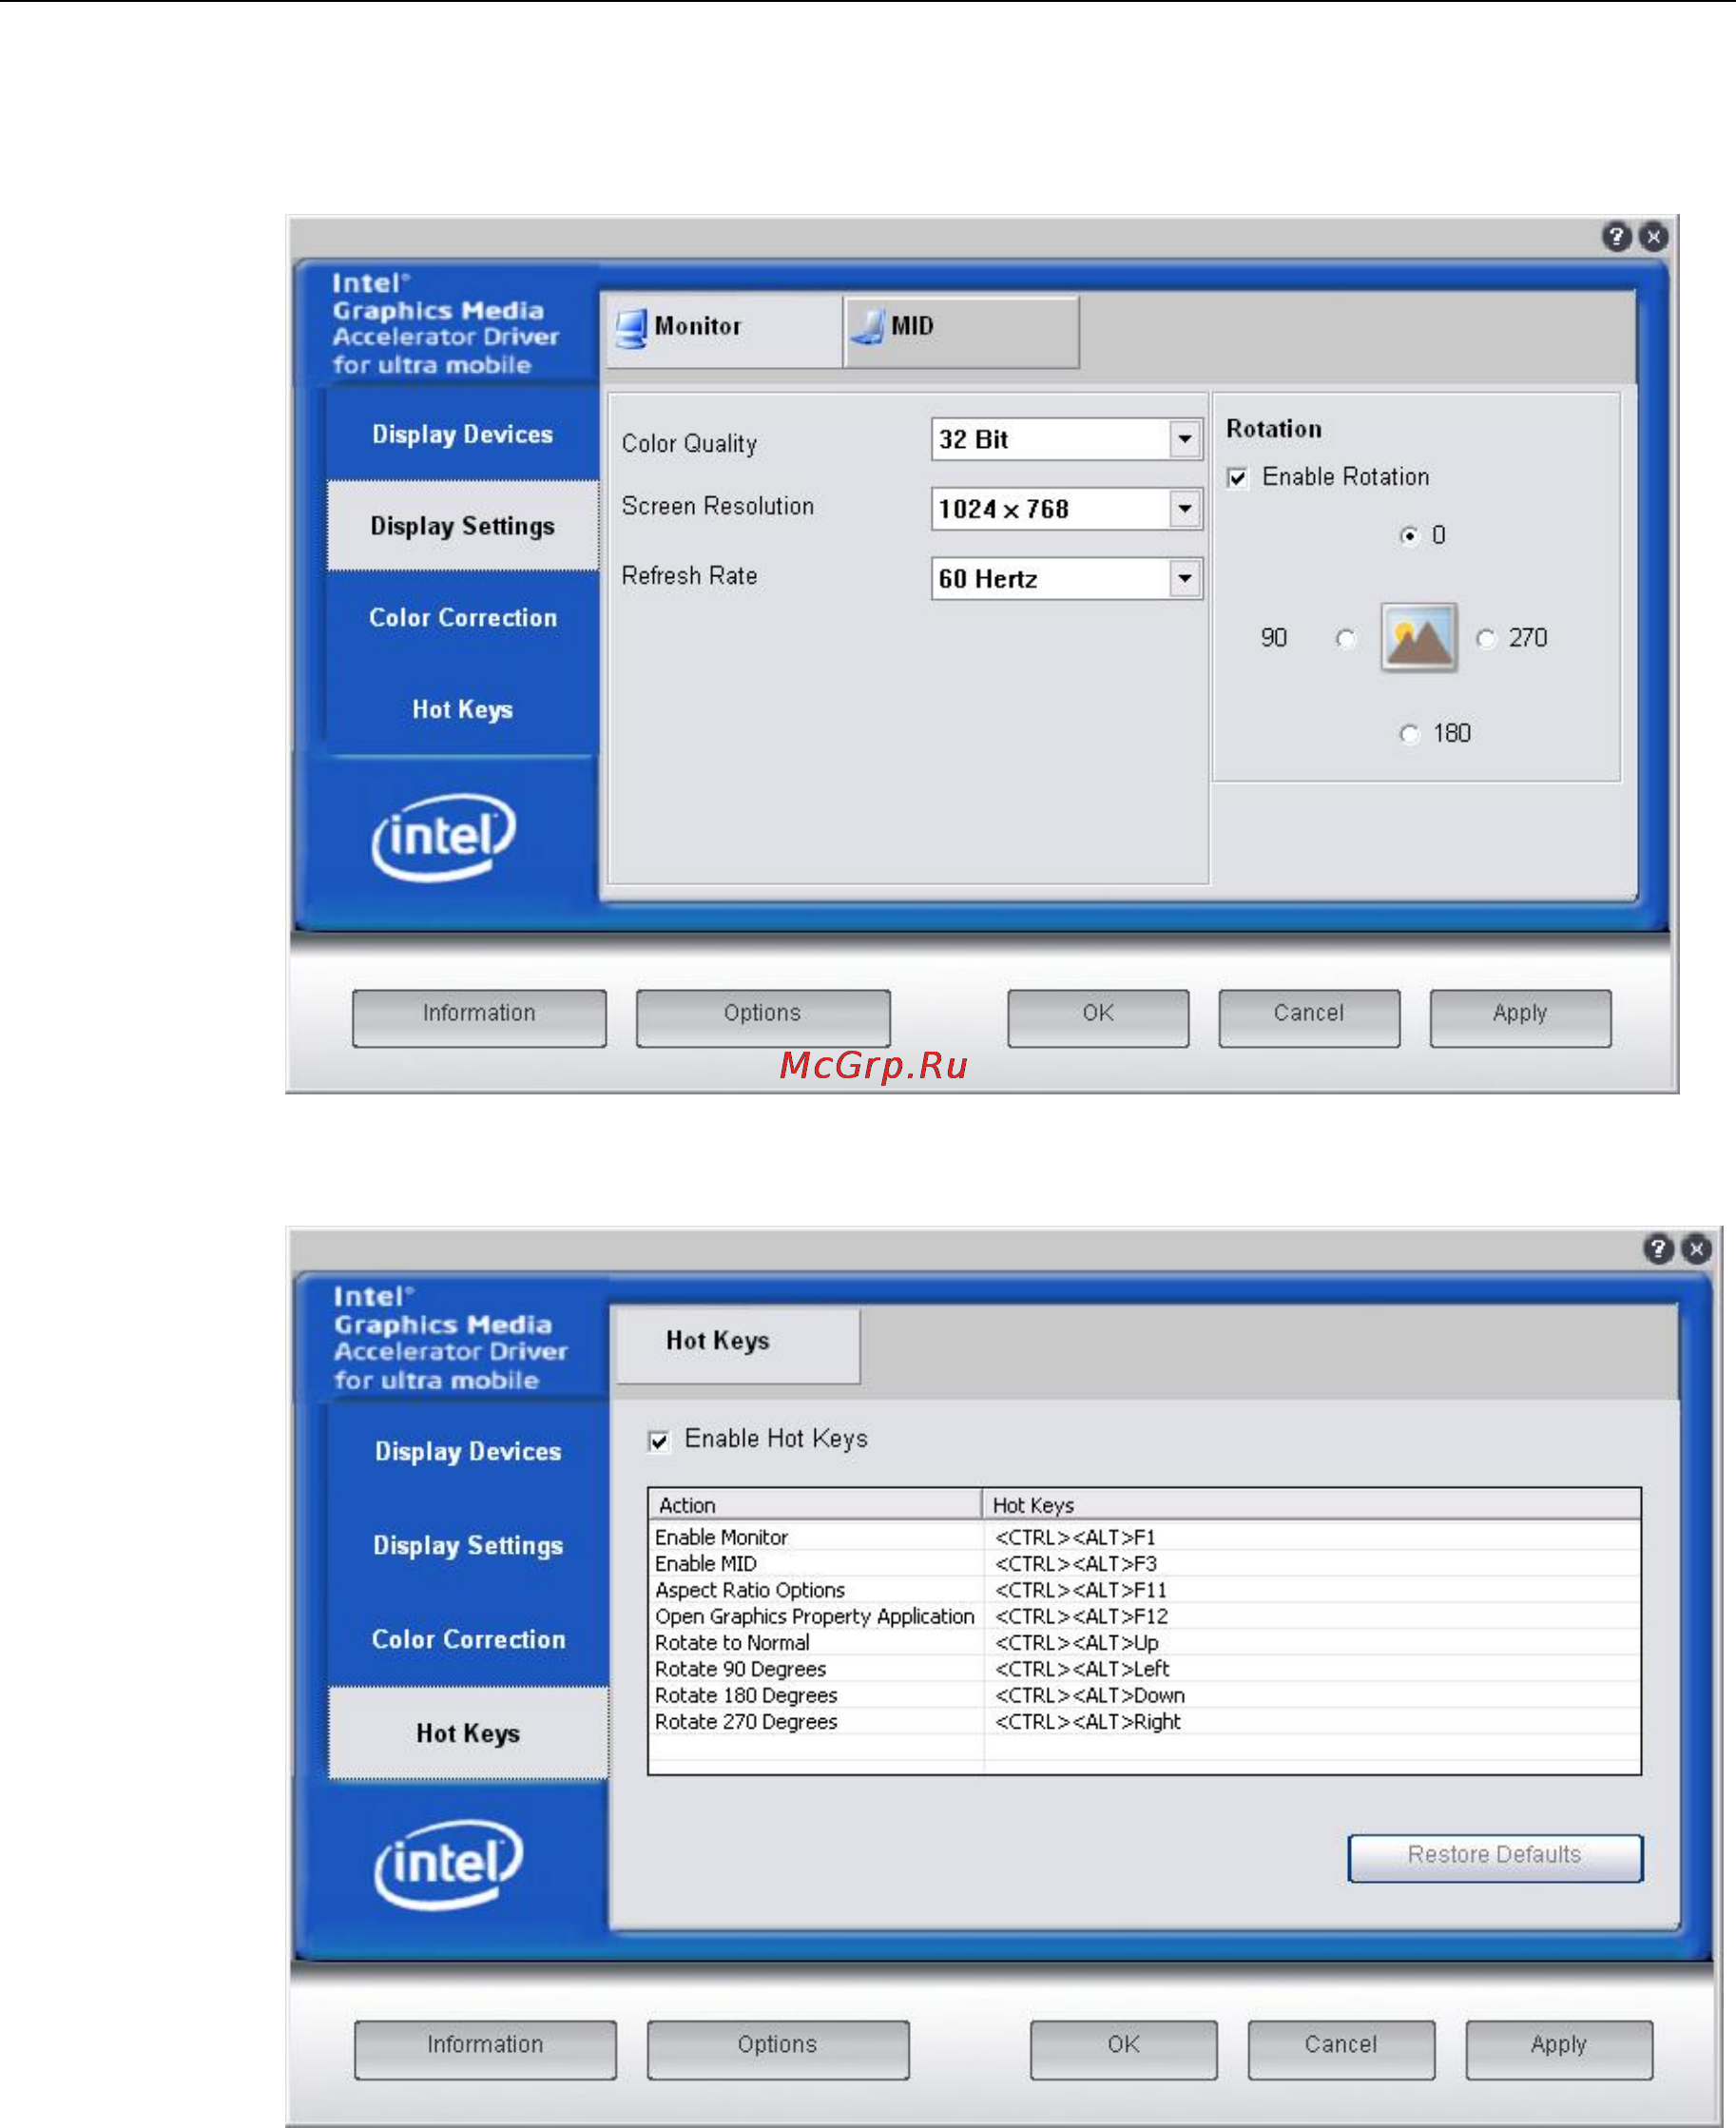This screenshot has height=2128, width=1736.
Task: Toggle the Enable Rotation checkbox
Action: 1237,478
